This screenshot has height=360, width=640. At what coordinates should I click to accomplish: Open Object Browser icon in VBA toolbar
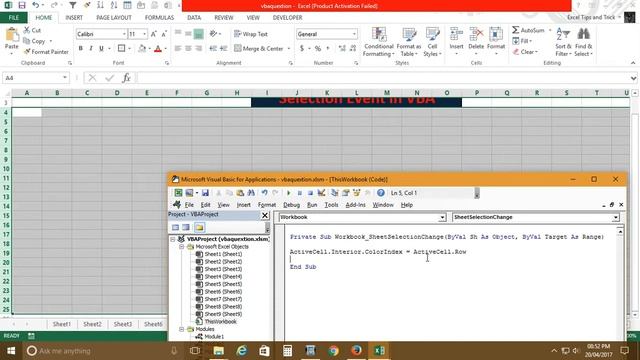(356, 193)
